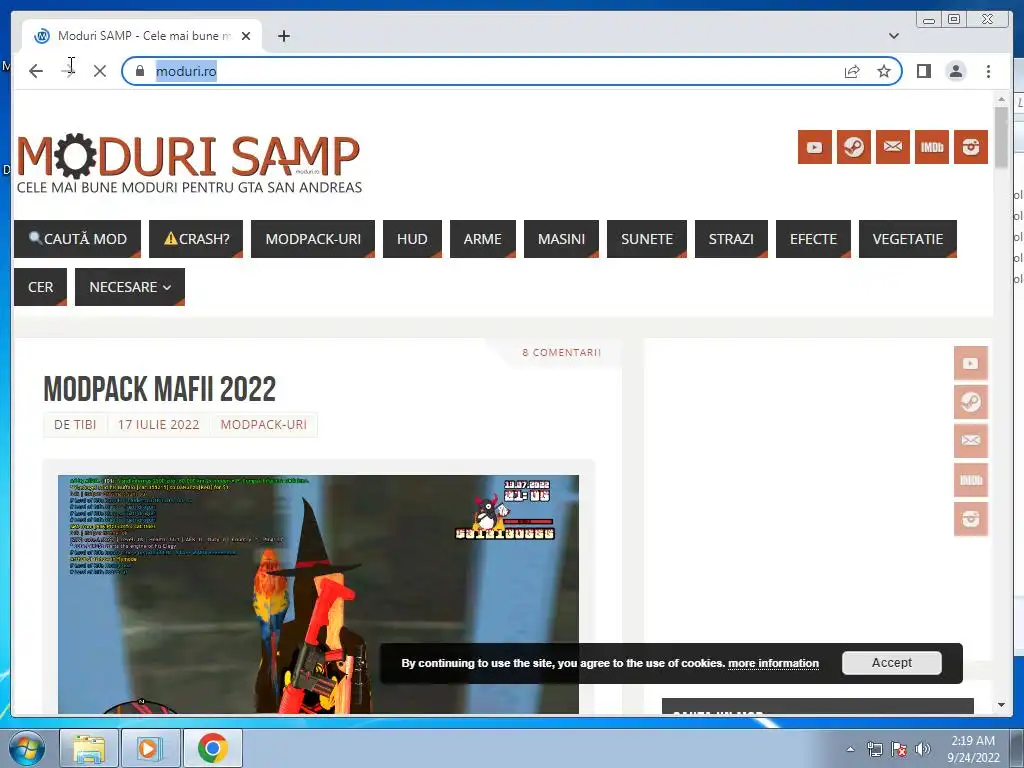Open the MODPACK MAFII 2022 post title
This screenshot has width=1024, height=768.
pos(159,389)
